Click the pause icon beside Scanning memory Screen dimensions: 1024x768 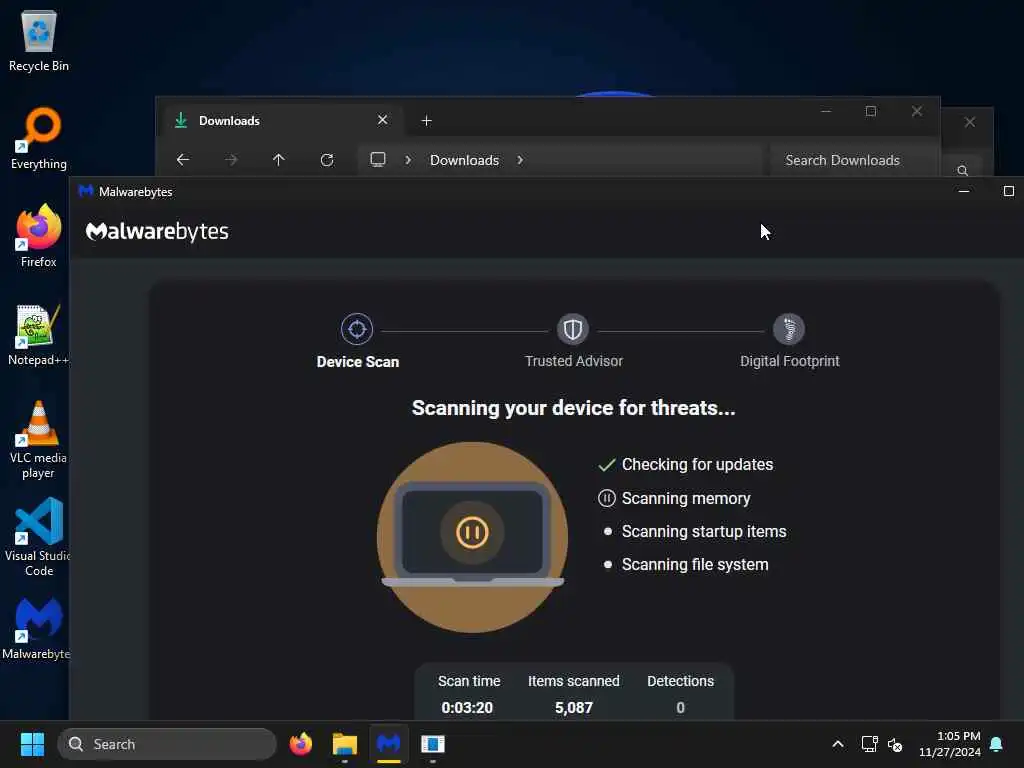pyautogui.click(x=607, y=498)
